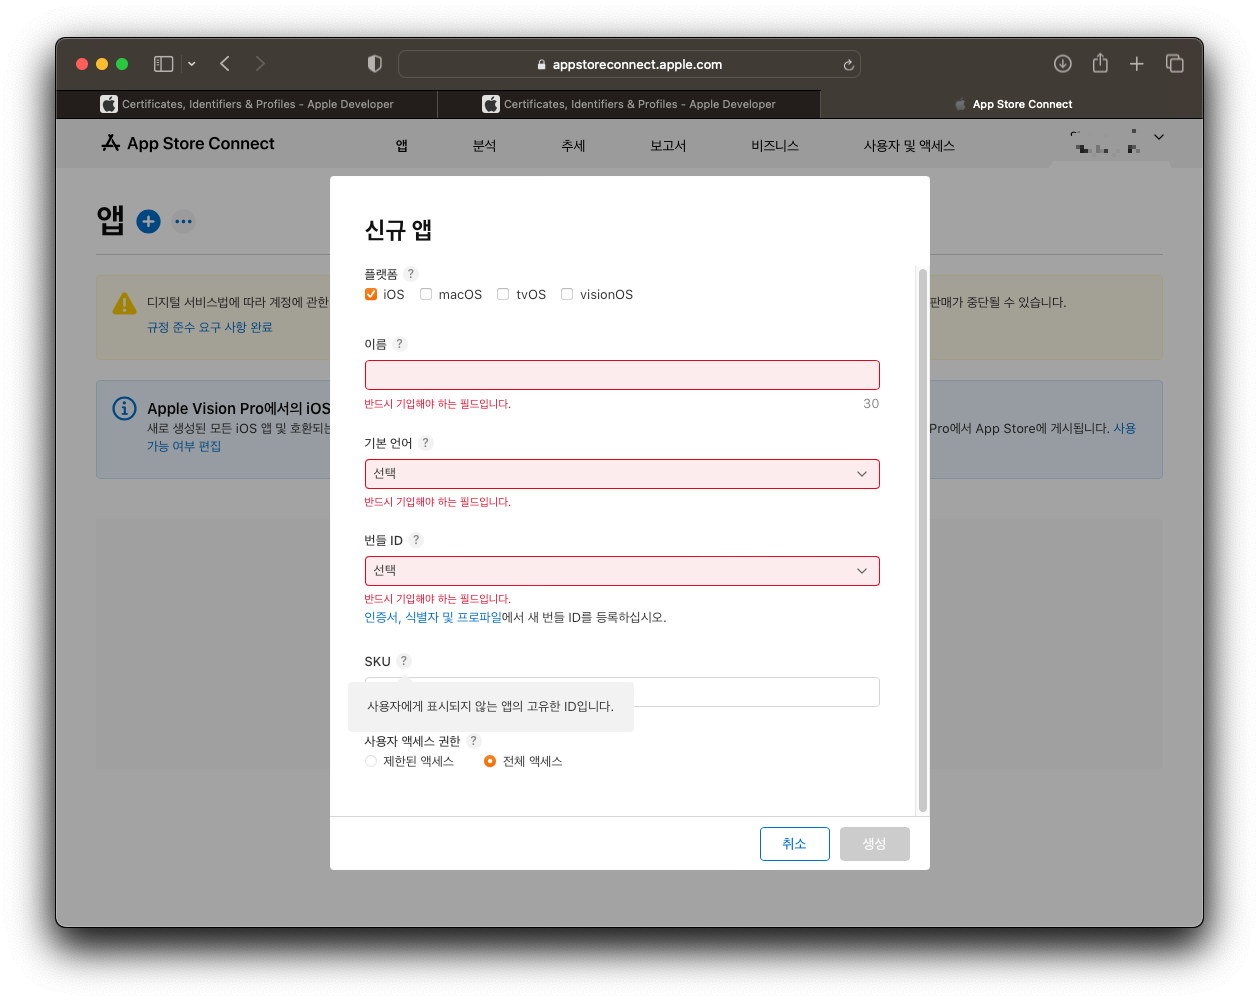Click the yellow warning triangle icon
This screenshot has height=1001, width=1259.
[x=124, y=304]
